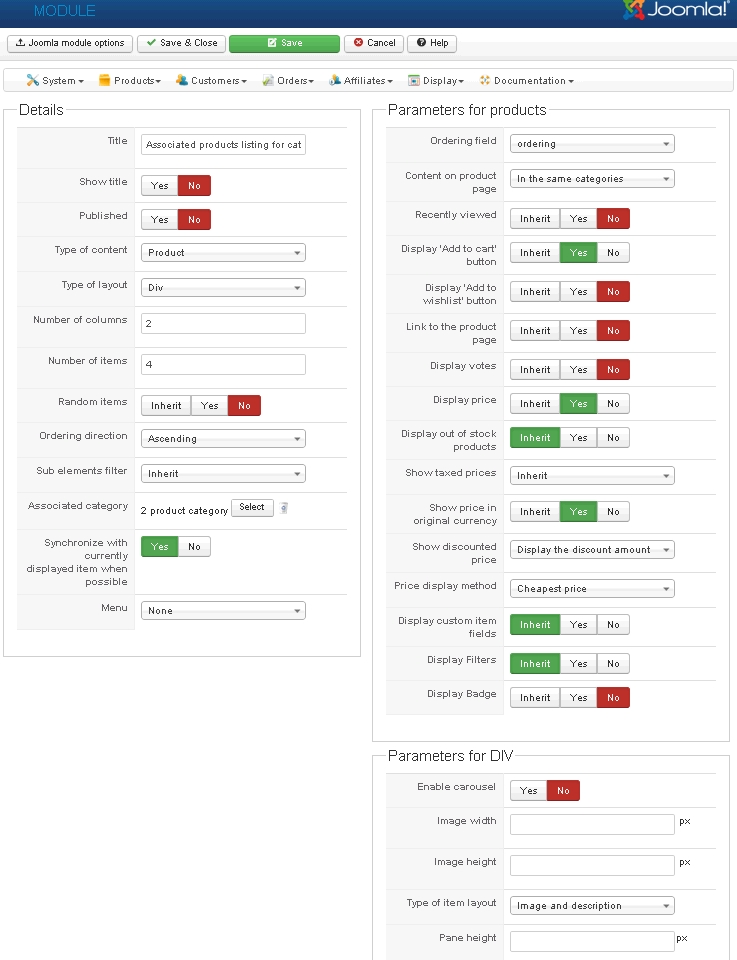Screen dimensions: 737x960
Task: Enable carousel by choosing Yes
Action: [x=528, y=791]
